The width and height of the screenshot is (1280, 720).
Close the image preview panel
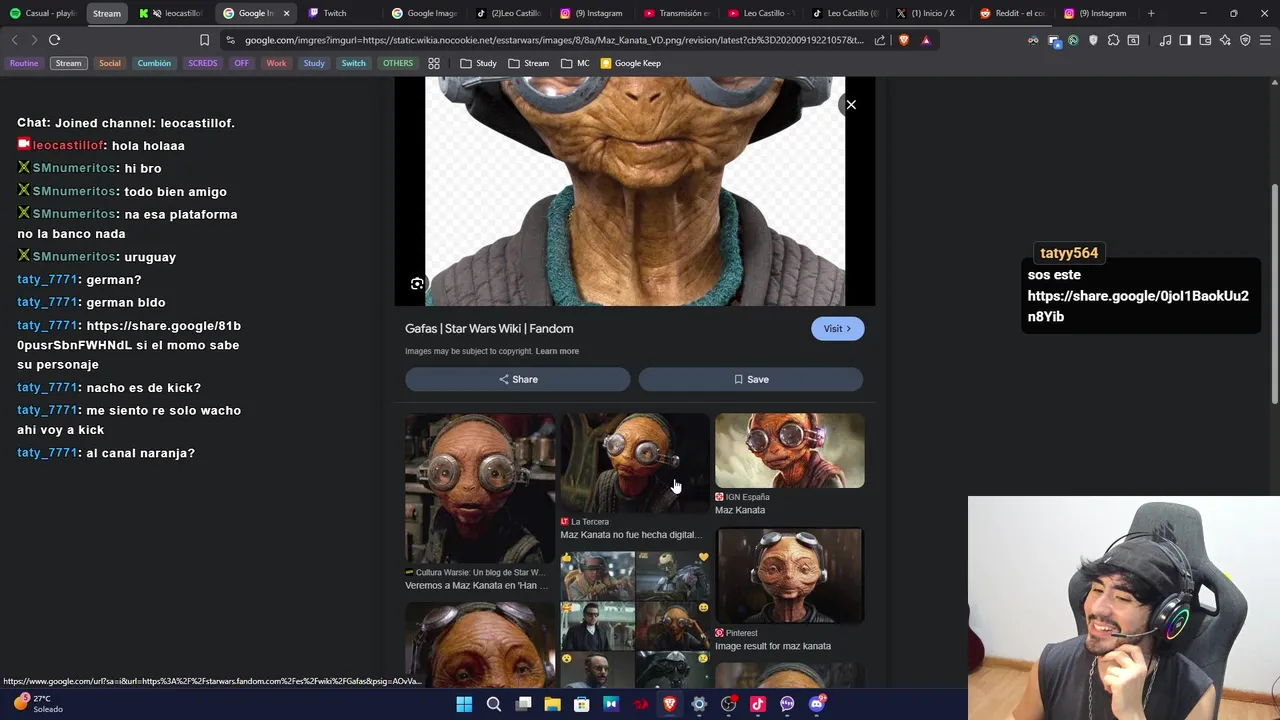tap(851, 104)
